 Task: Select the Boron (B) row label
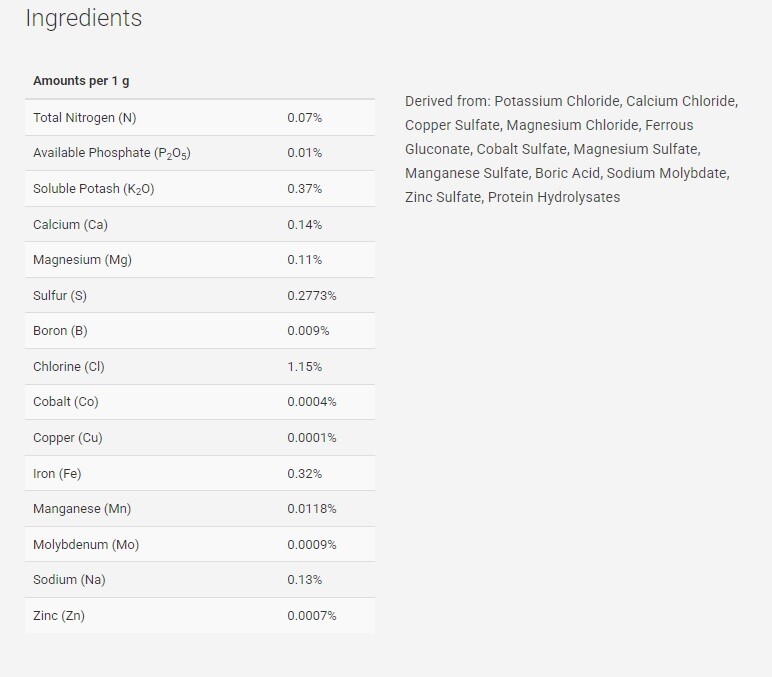pyautogui.click(x=60, y=331)
